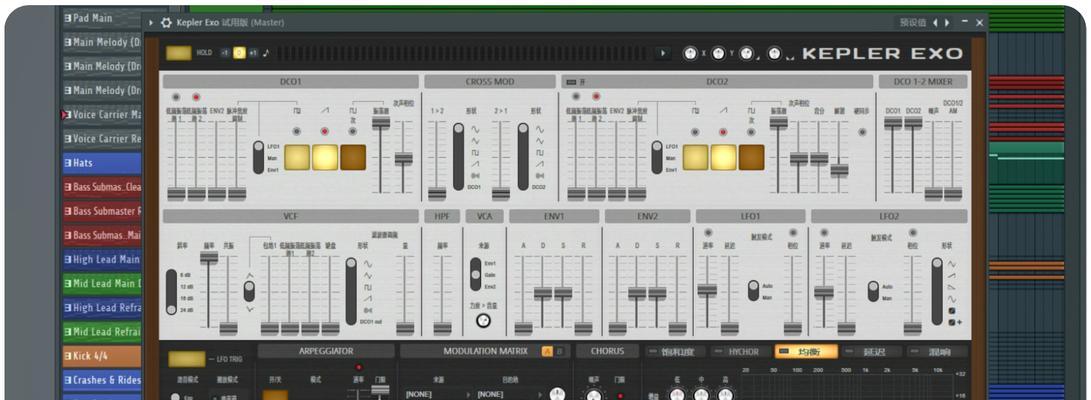Select the Kick 4/4 track in playlist
Image resolution: width=1091 pixels, height=400 pixels.
[x=102, y=355]
